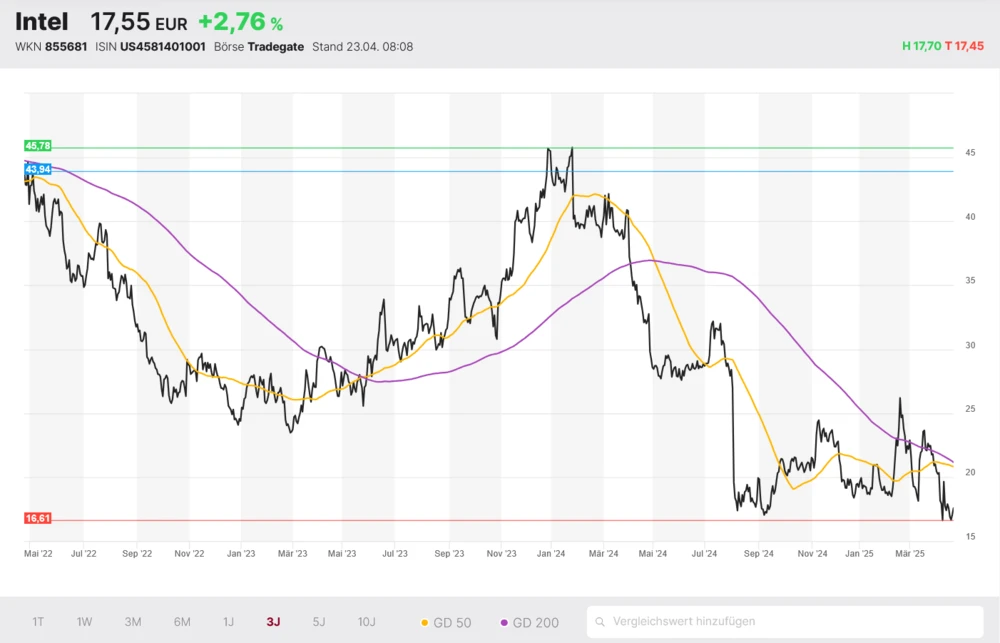Click the red 16,61 low price label
Image resolution: width=1000 pixels, height=643 pixels.
38,518
